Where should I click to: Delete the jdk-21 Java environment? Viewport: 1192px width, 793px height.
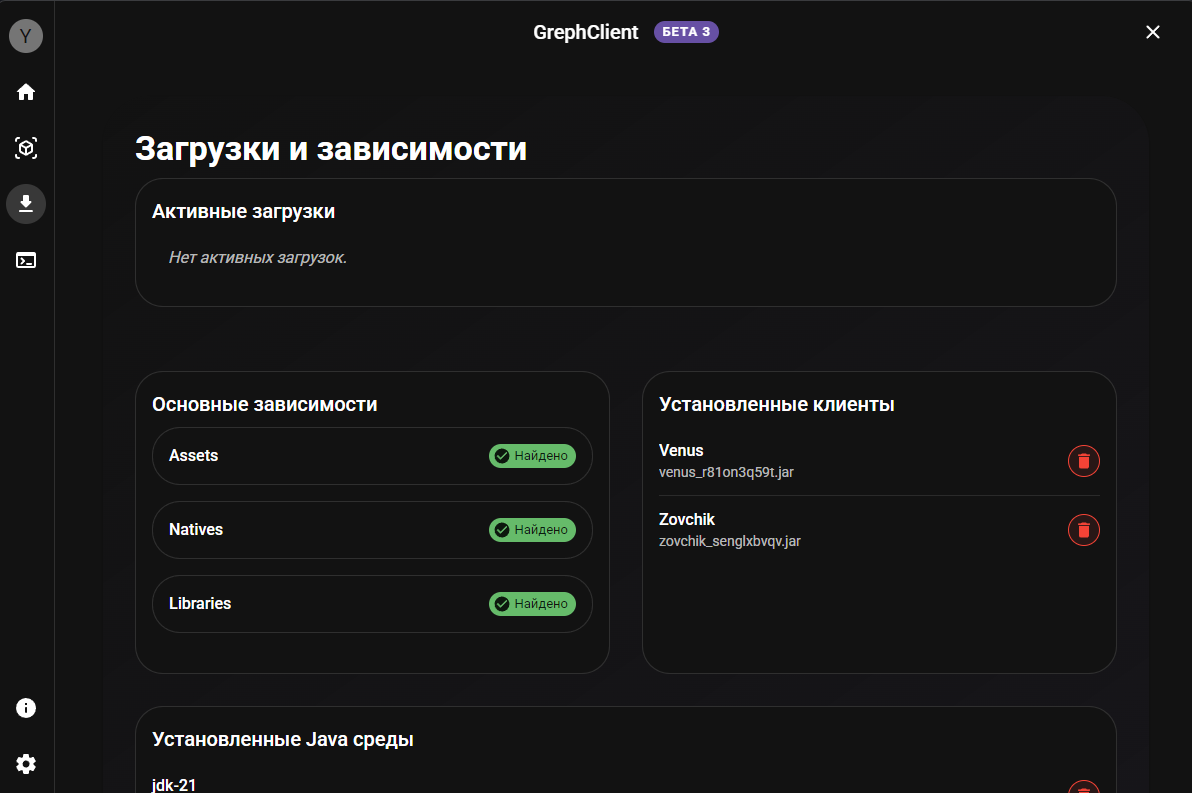[1083, 788]
